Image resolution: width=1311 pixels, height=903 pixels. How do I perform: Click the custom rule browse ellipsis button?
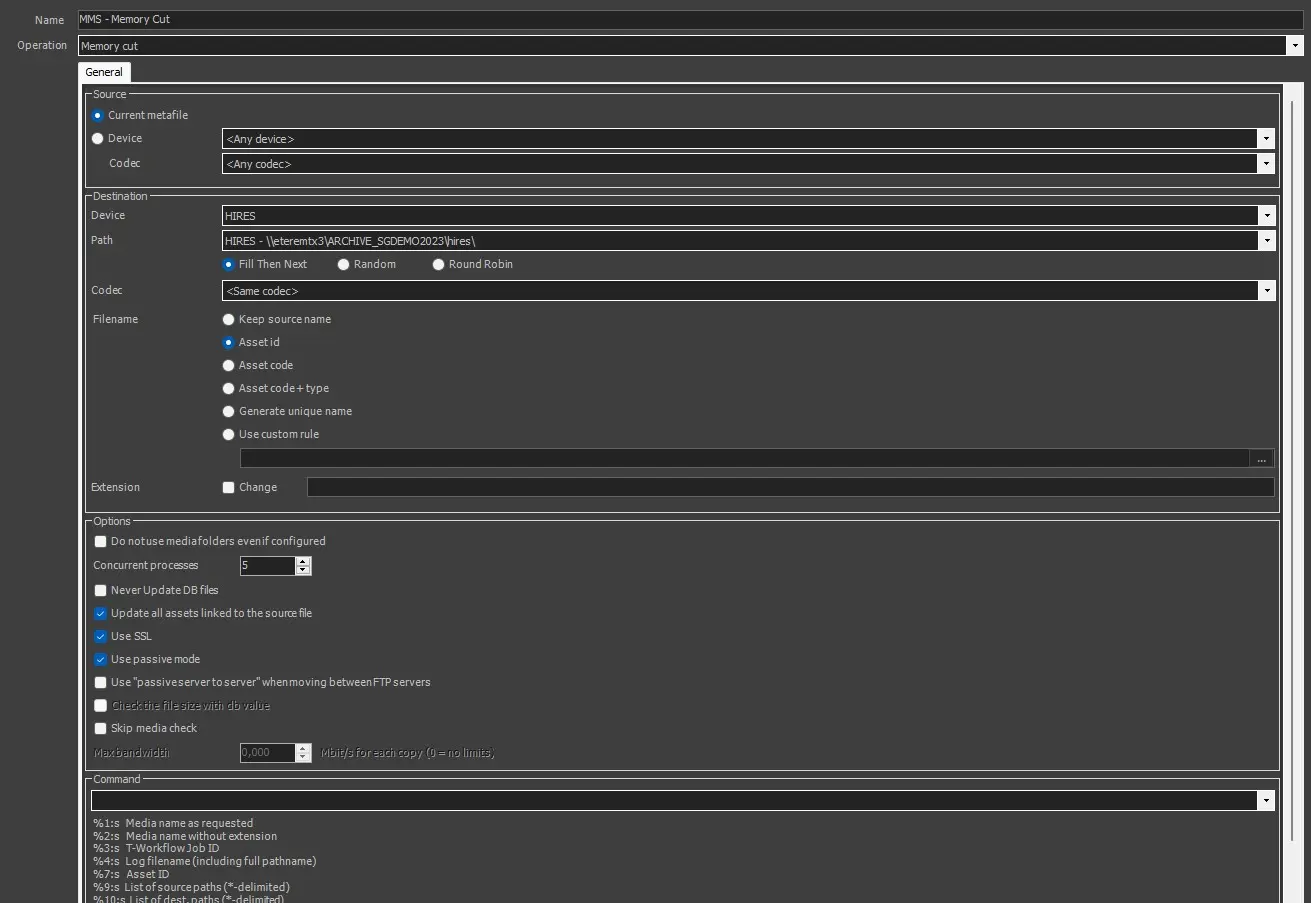(1261, 459)
